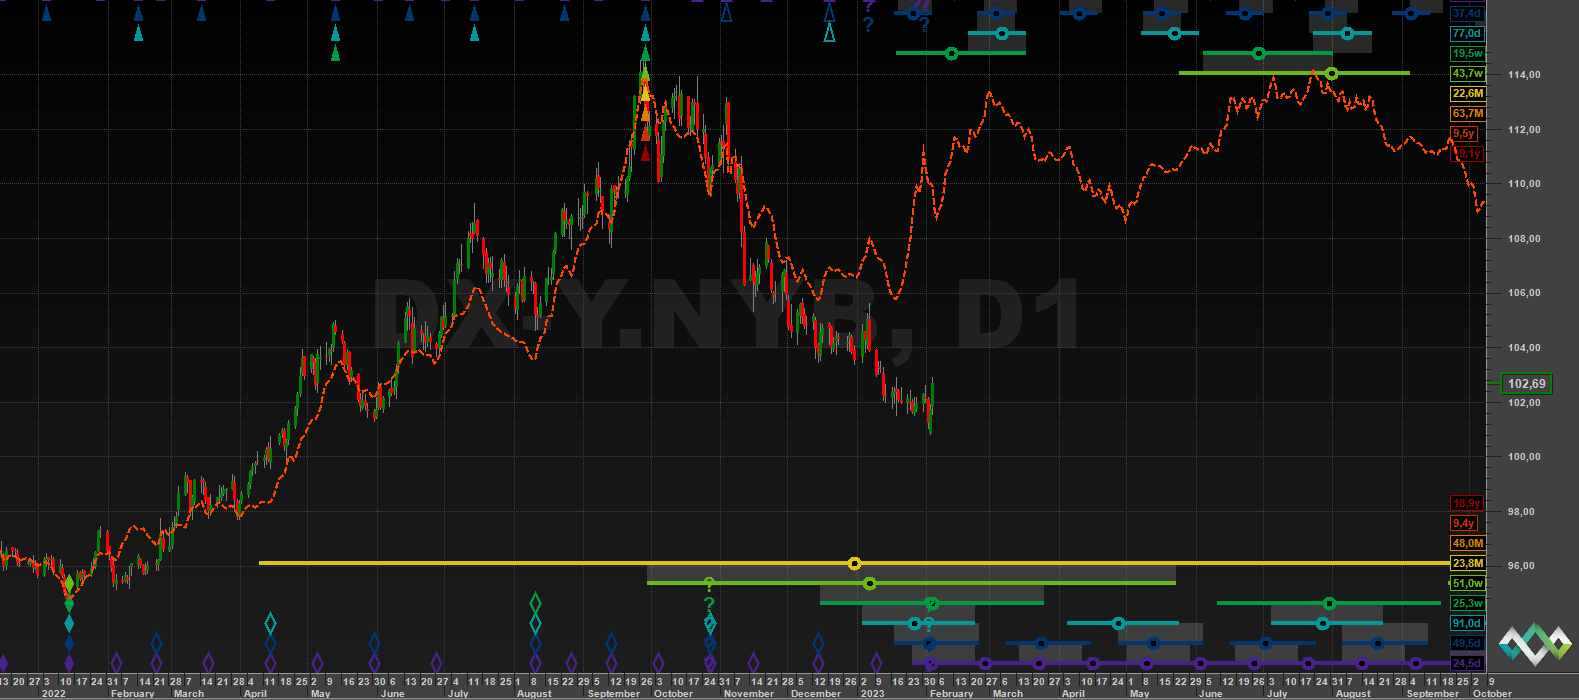Click the 2023 year label on the time axis
1579x700 pixels.
tap(872, 693)
